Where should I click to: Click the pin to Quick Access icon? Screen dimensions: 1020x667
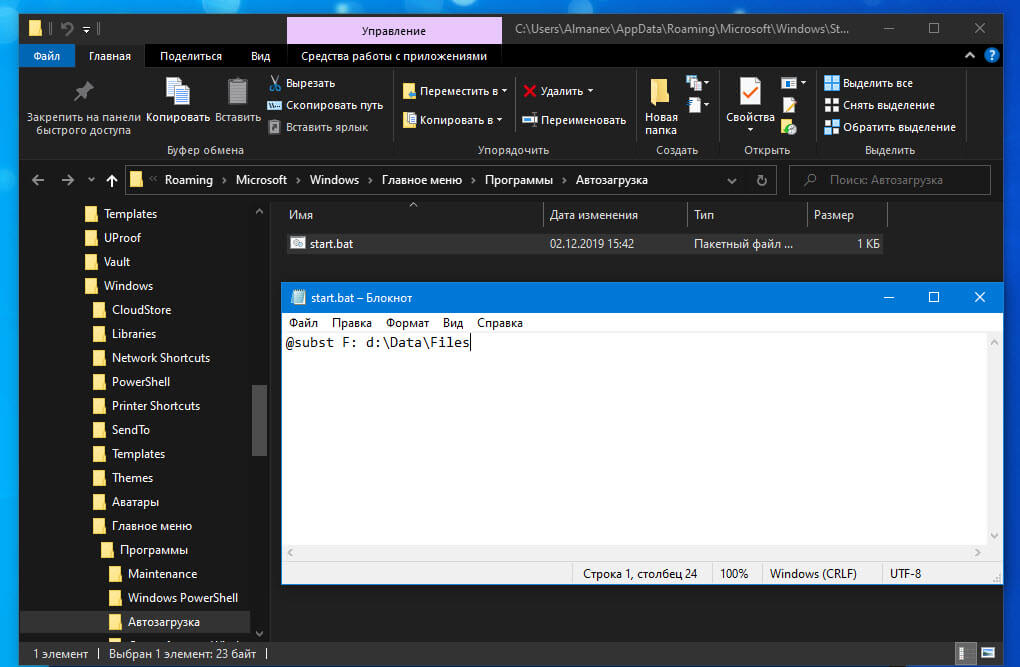click(83, 91)
